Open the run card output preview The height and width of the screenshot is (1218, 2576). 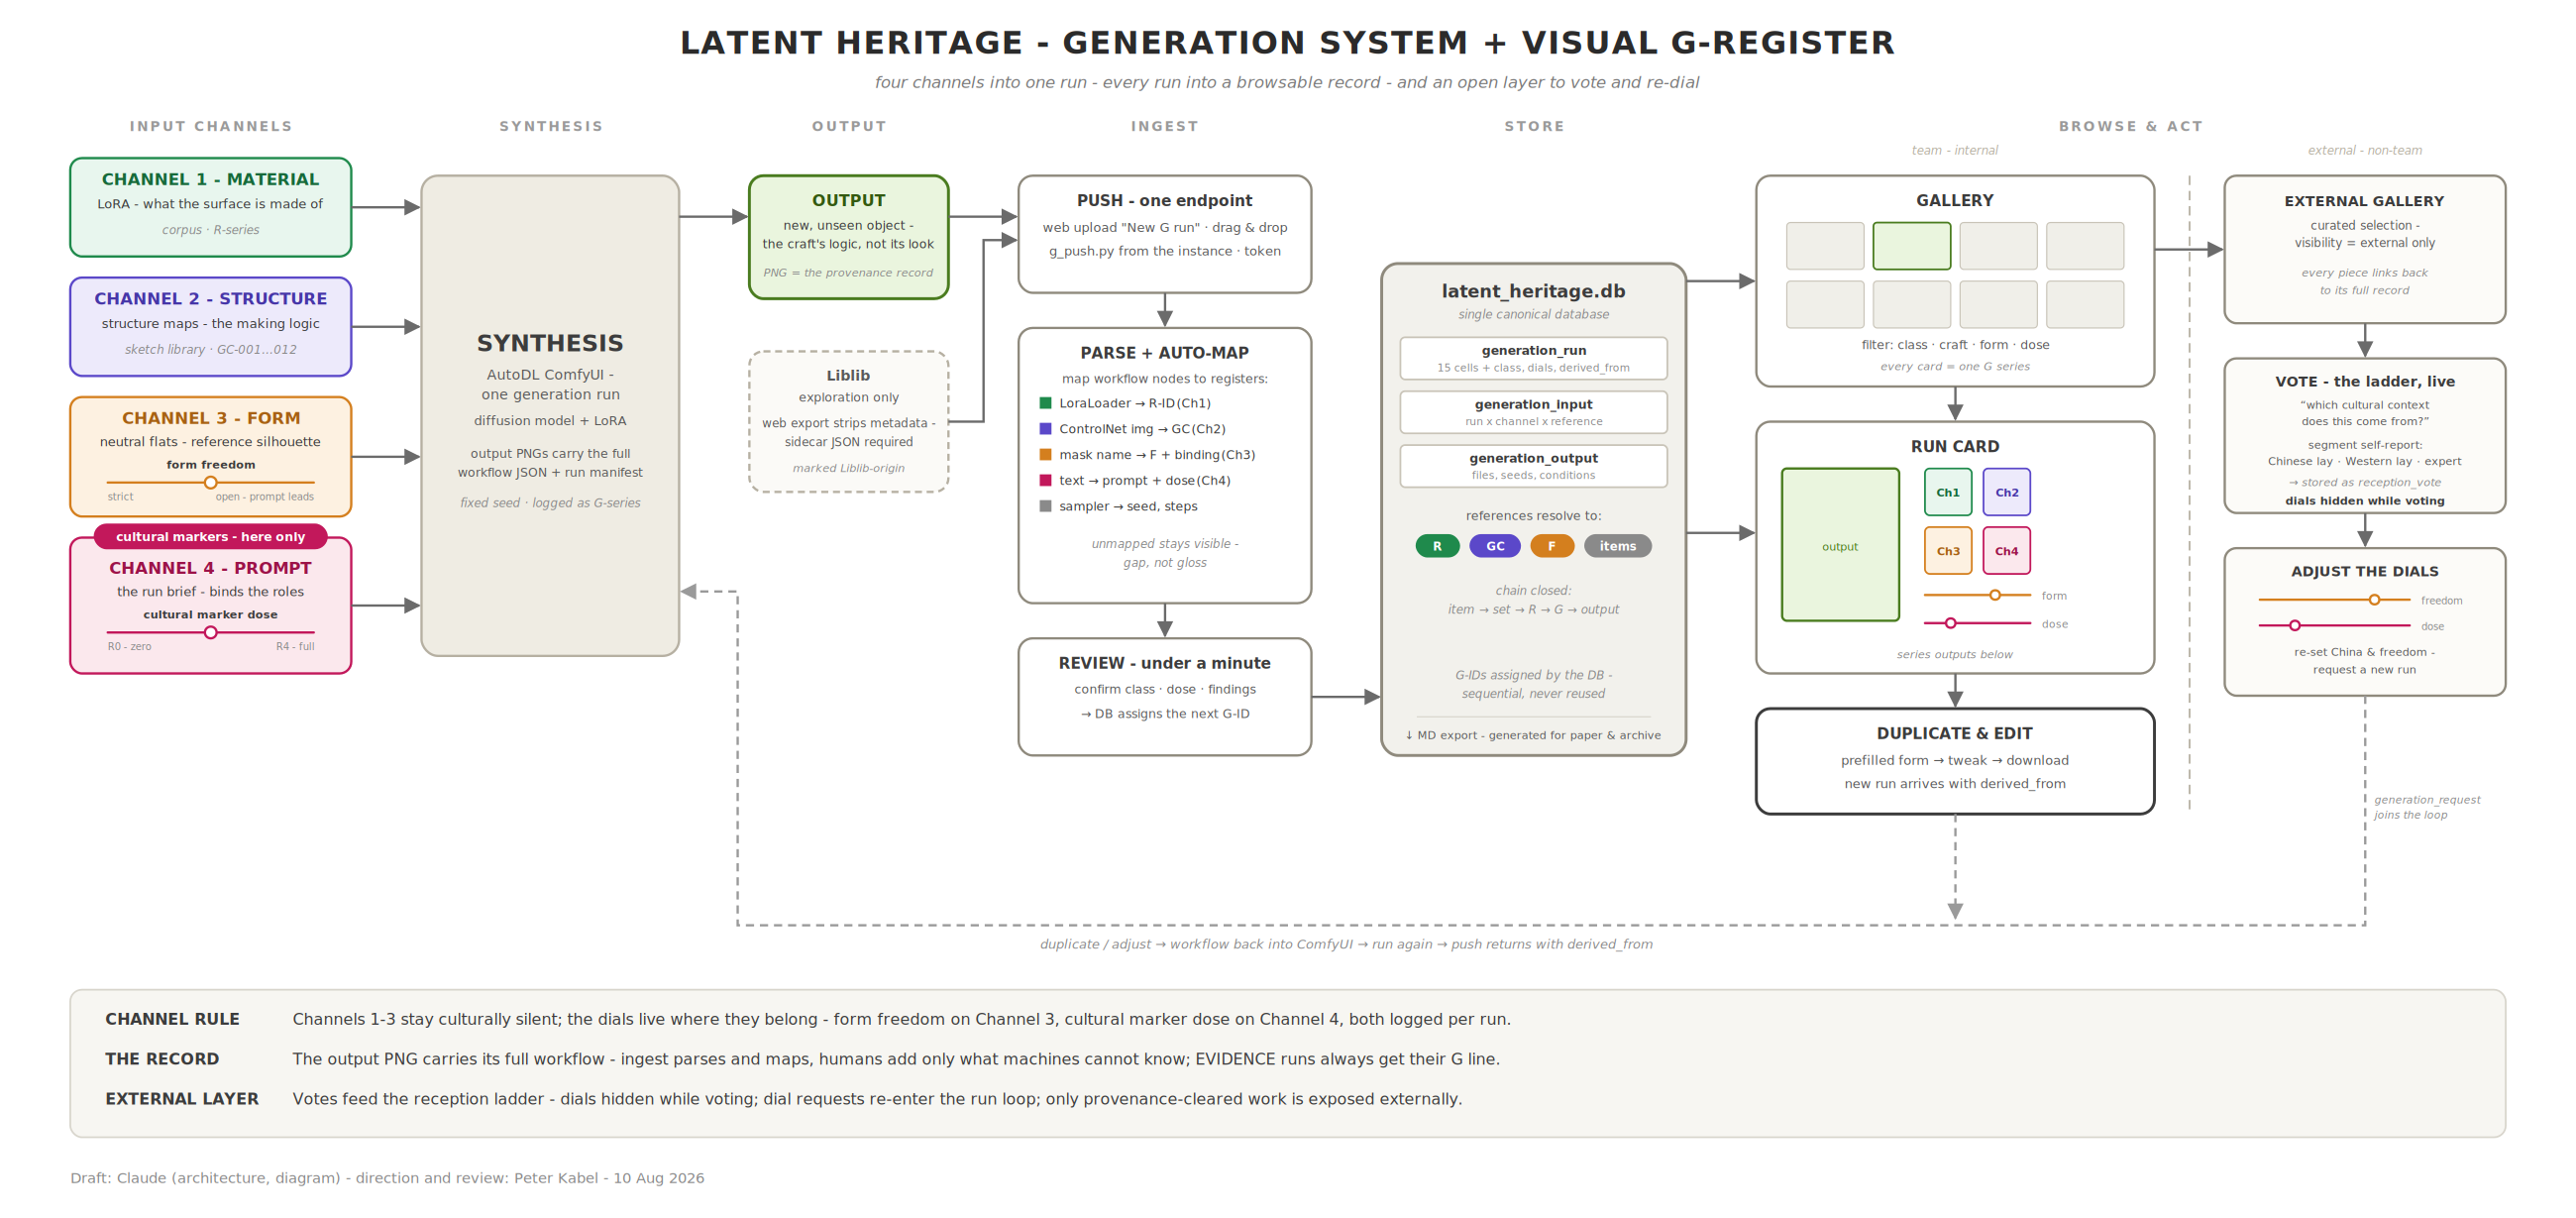click(1840, 545)
